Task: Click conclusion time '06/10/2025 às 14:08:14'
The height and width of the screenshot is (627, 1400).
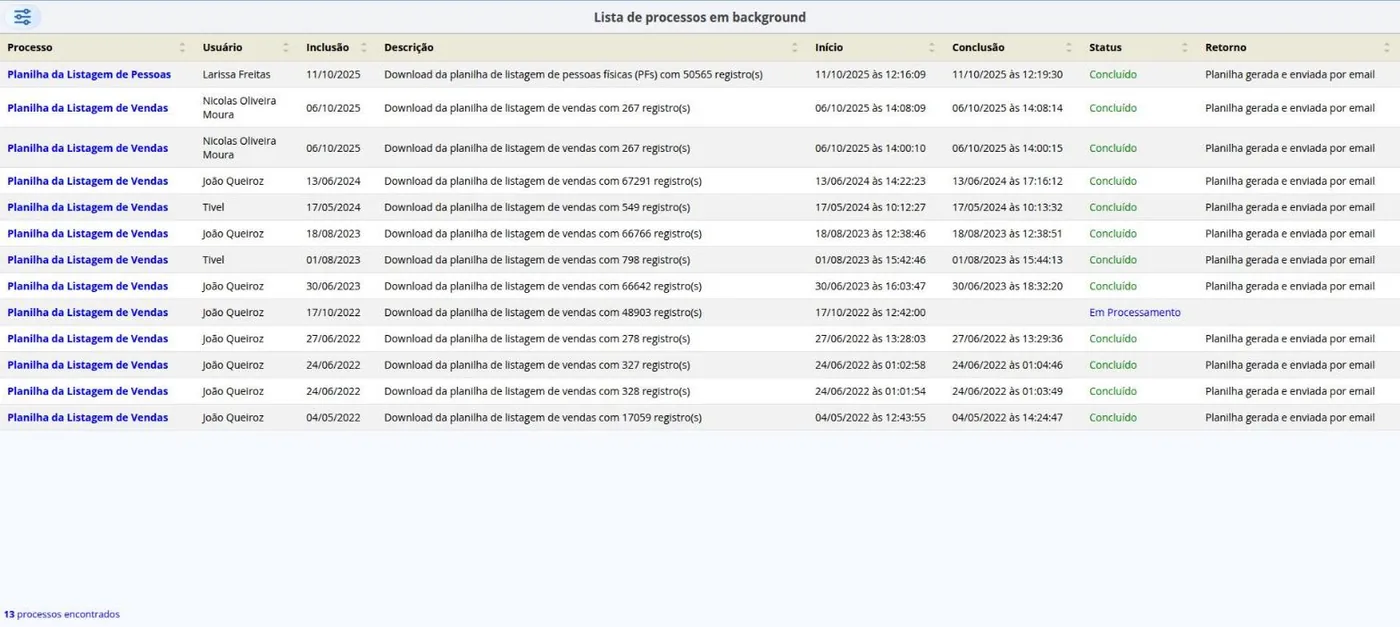Action: tap(1007, 108)
